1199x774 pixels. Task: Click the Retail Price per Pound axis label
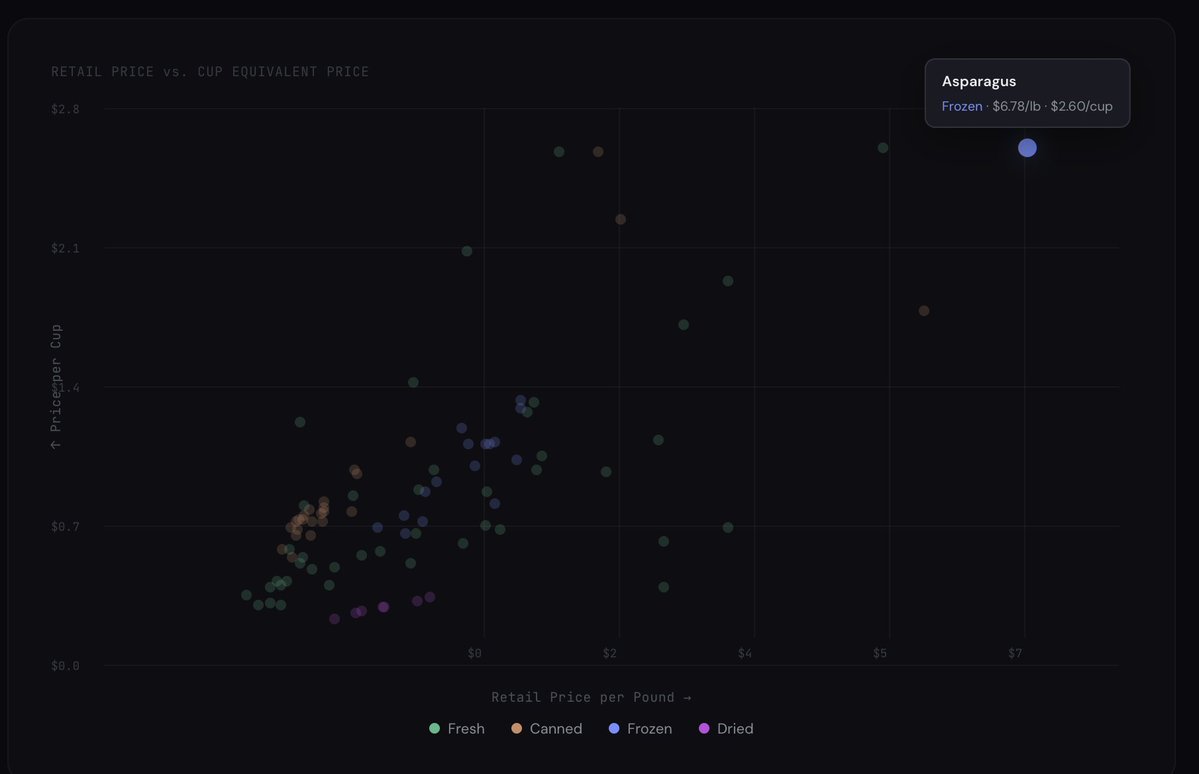coord(591,698)
